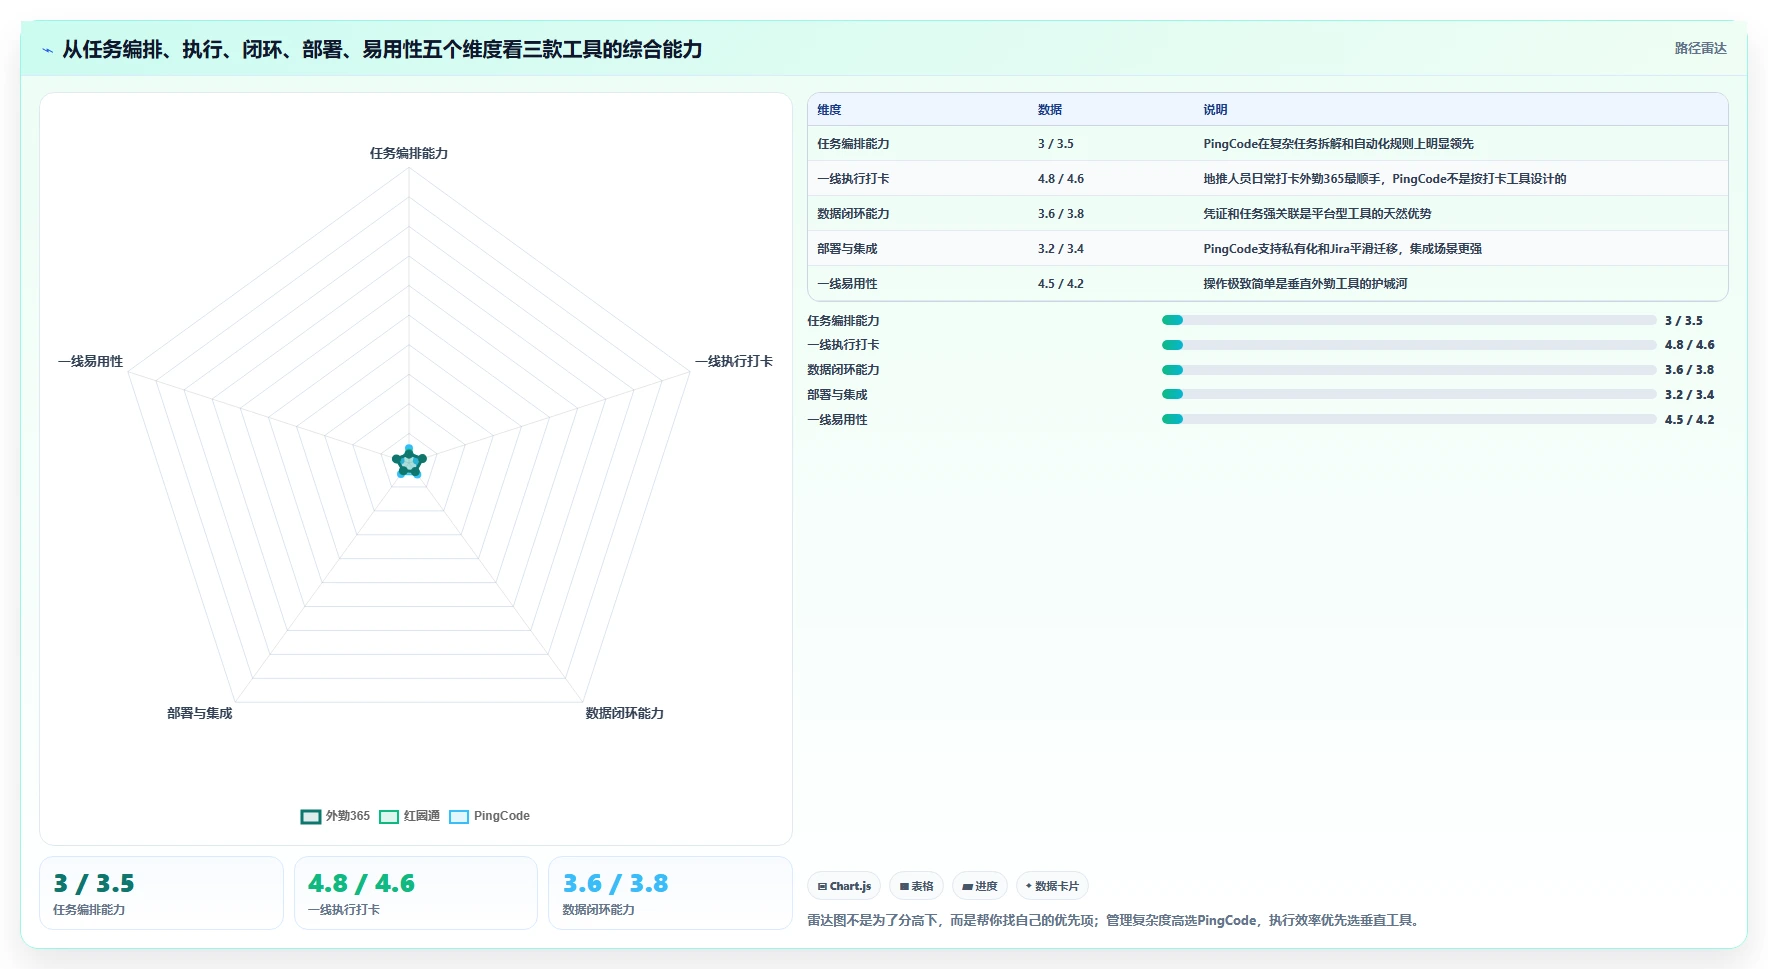The width and height of the screenshot is (1768, 969).
Task: Open the 4.8 / 4.6 一线执行打卡 stat card
Action: [x=416, y=893]
